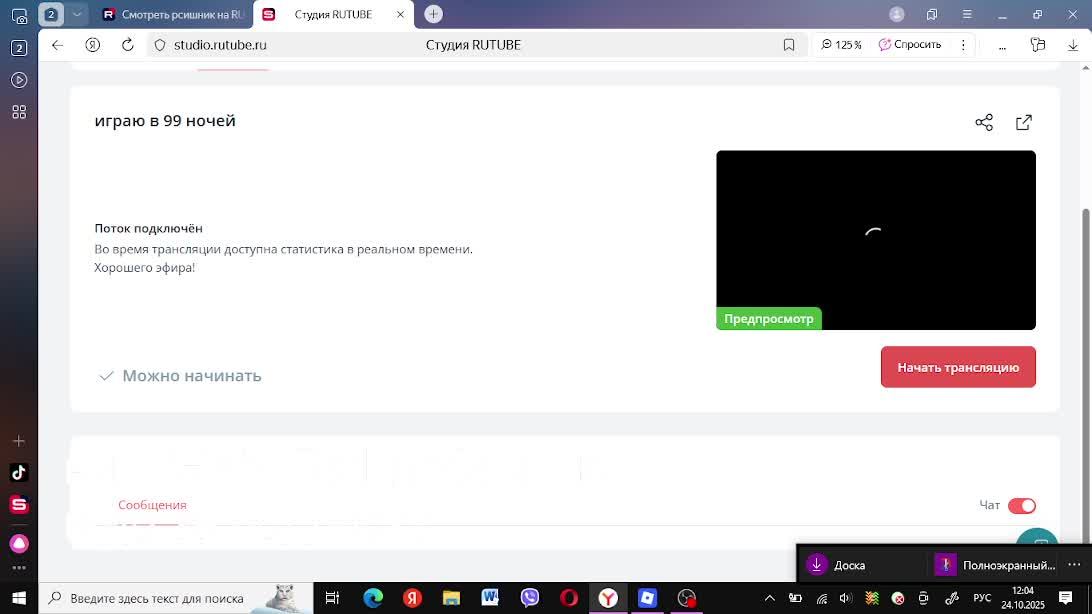Open Windows Task View

(x=333, y=598)
